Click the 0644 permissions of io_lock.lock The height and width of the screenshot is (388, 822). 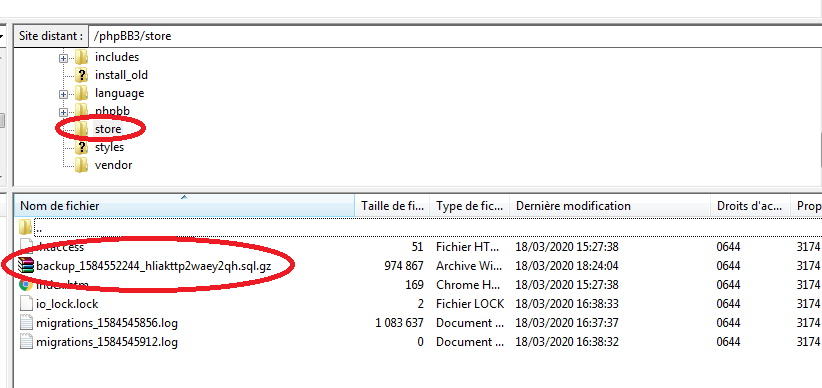click(x=728, y=304)
